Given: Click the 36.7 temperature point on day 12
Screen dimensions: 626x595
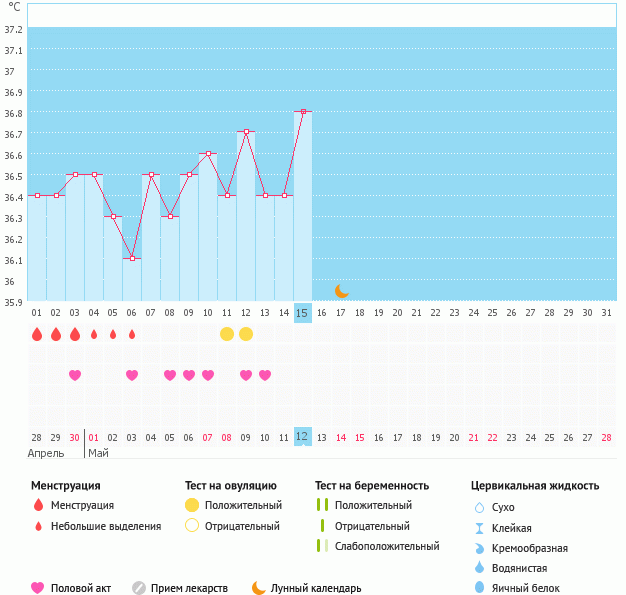Looking at the screenshot, I should click(246, 131).
